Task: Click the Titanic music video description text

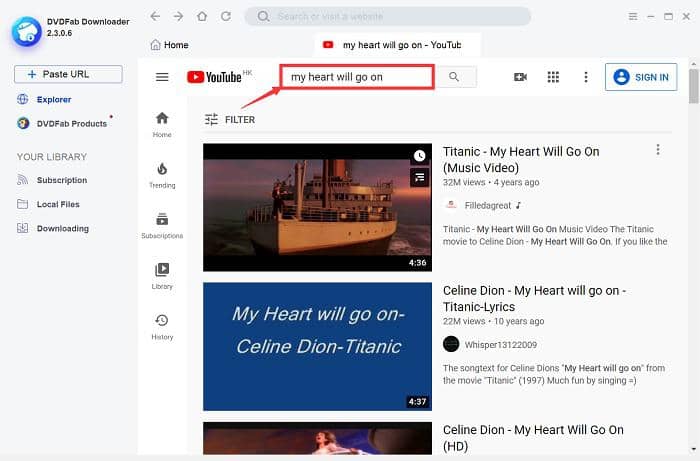Action: [555, 235]
